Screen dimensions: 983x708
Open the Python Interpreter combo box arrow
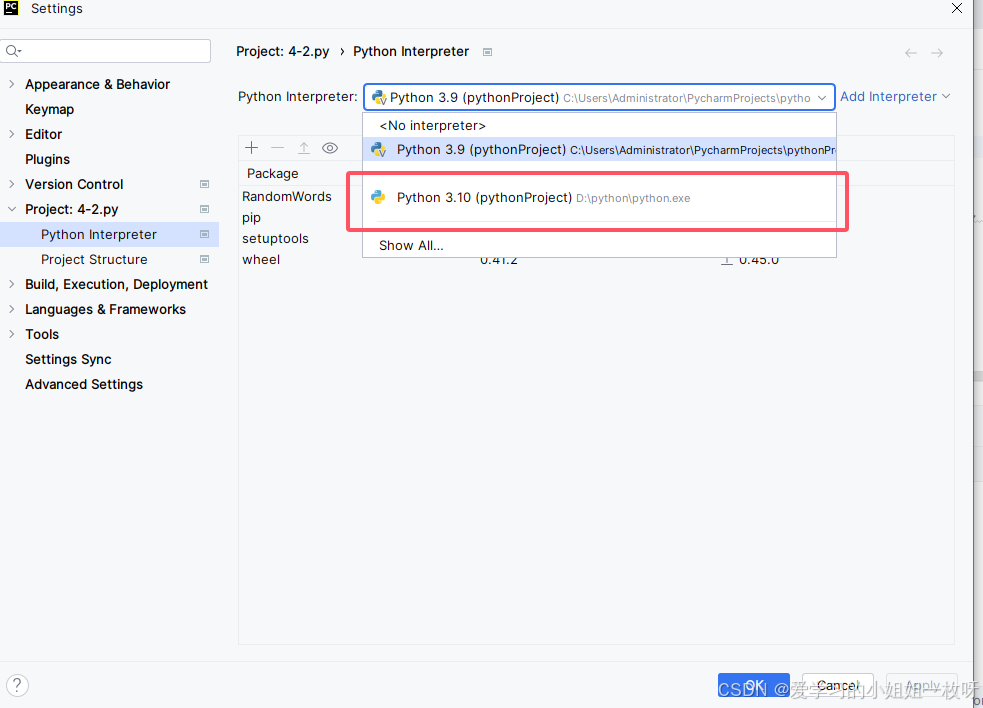[x=822, y=98]
